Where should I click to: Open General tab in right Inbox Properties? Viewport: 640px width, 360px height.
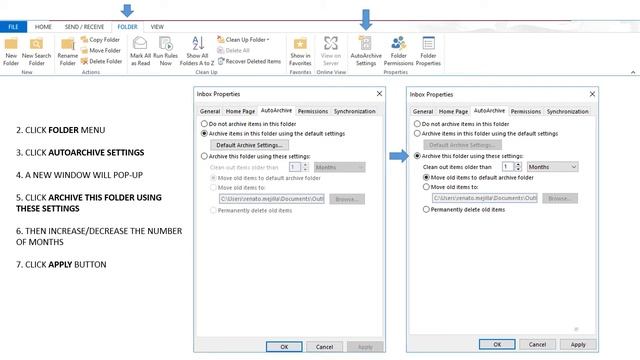point(423,111)
